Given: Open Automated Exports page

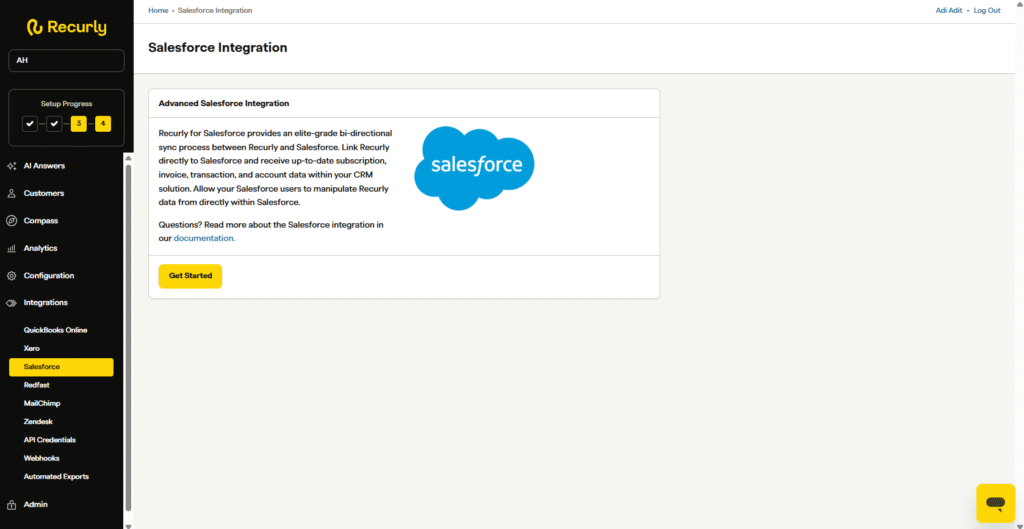Looking at the screenshot, I should (x=56, y=477).
